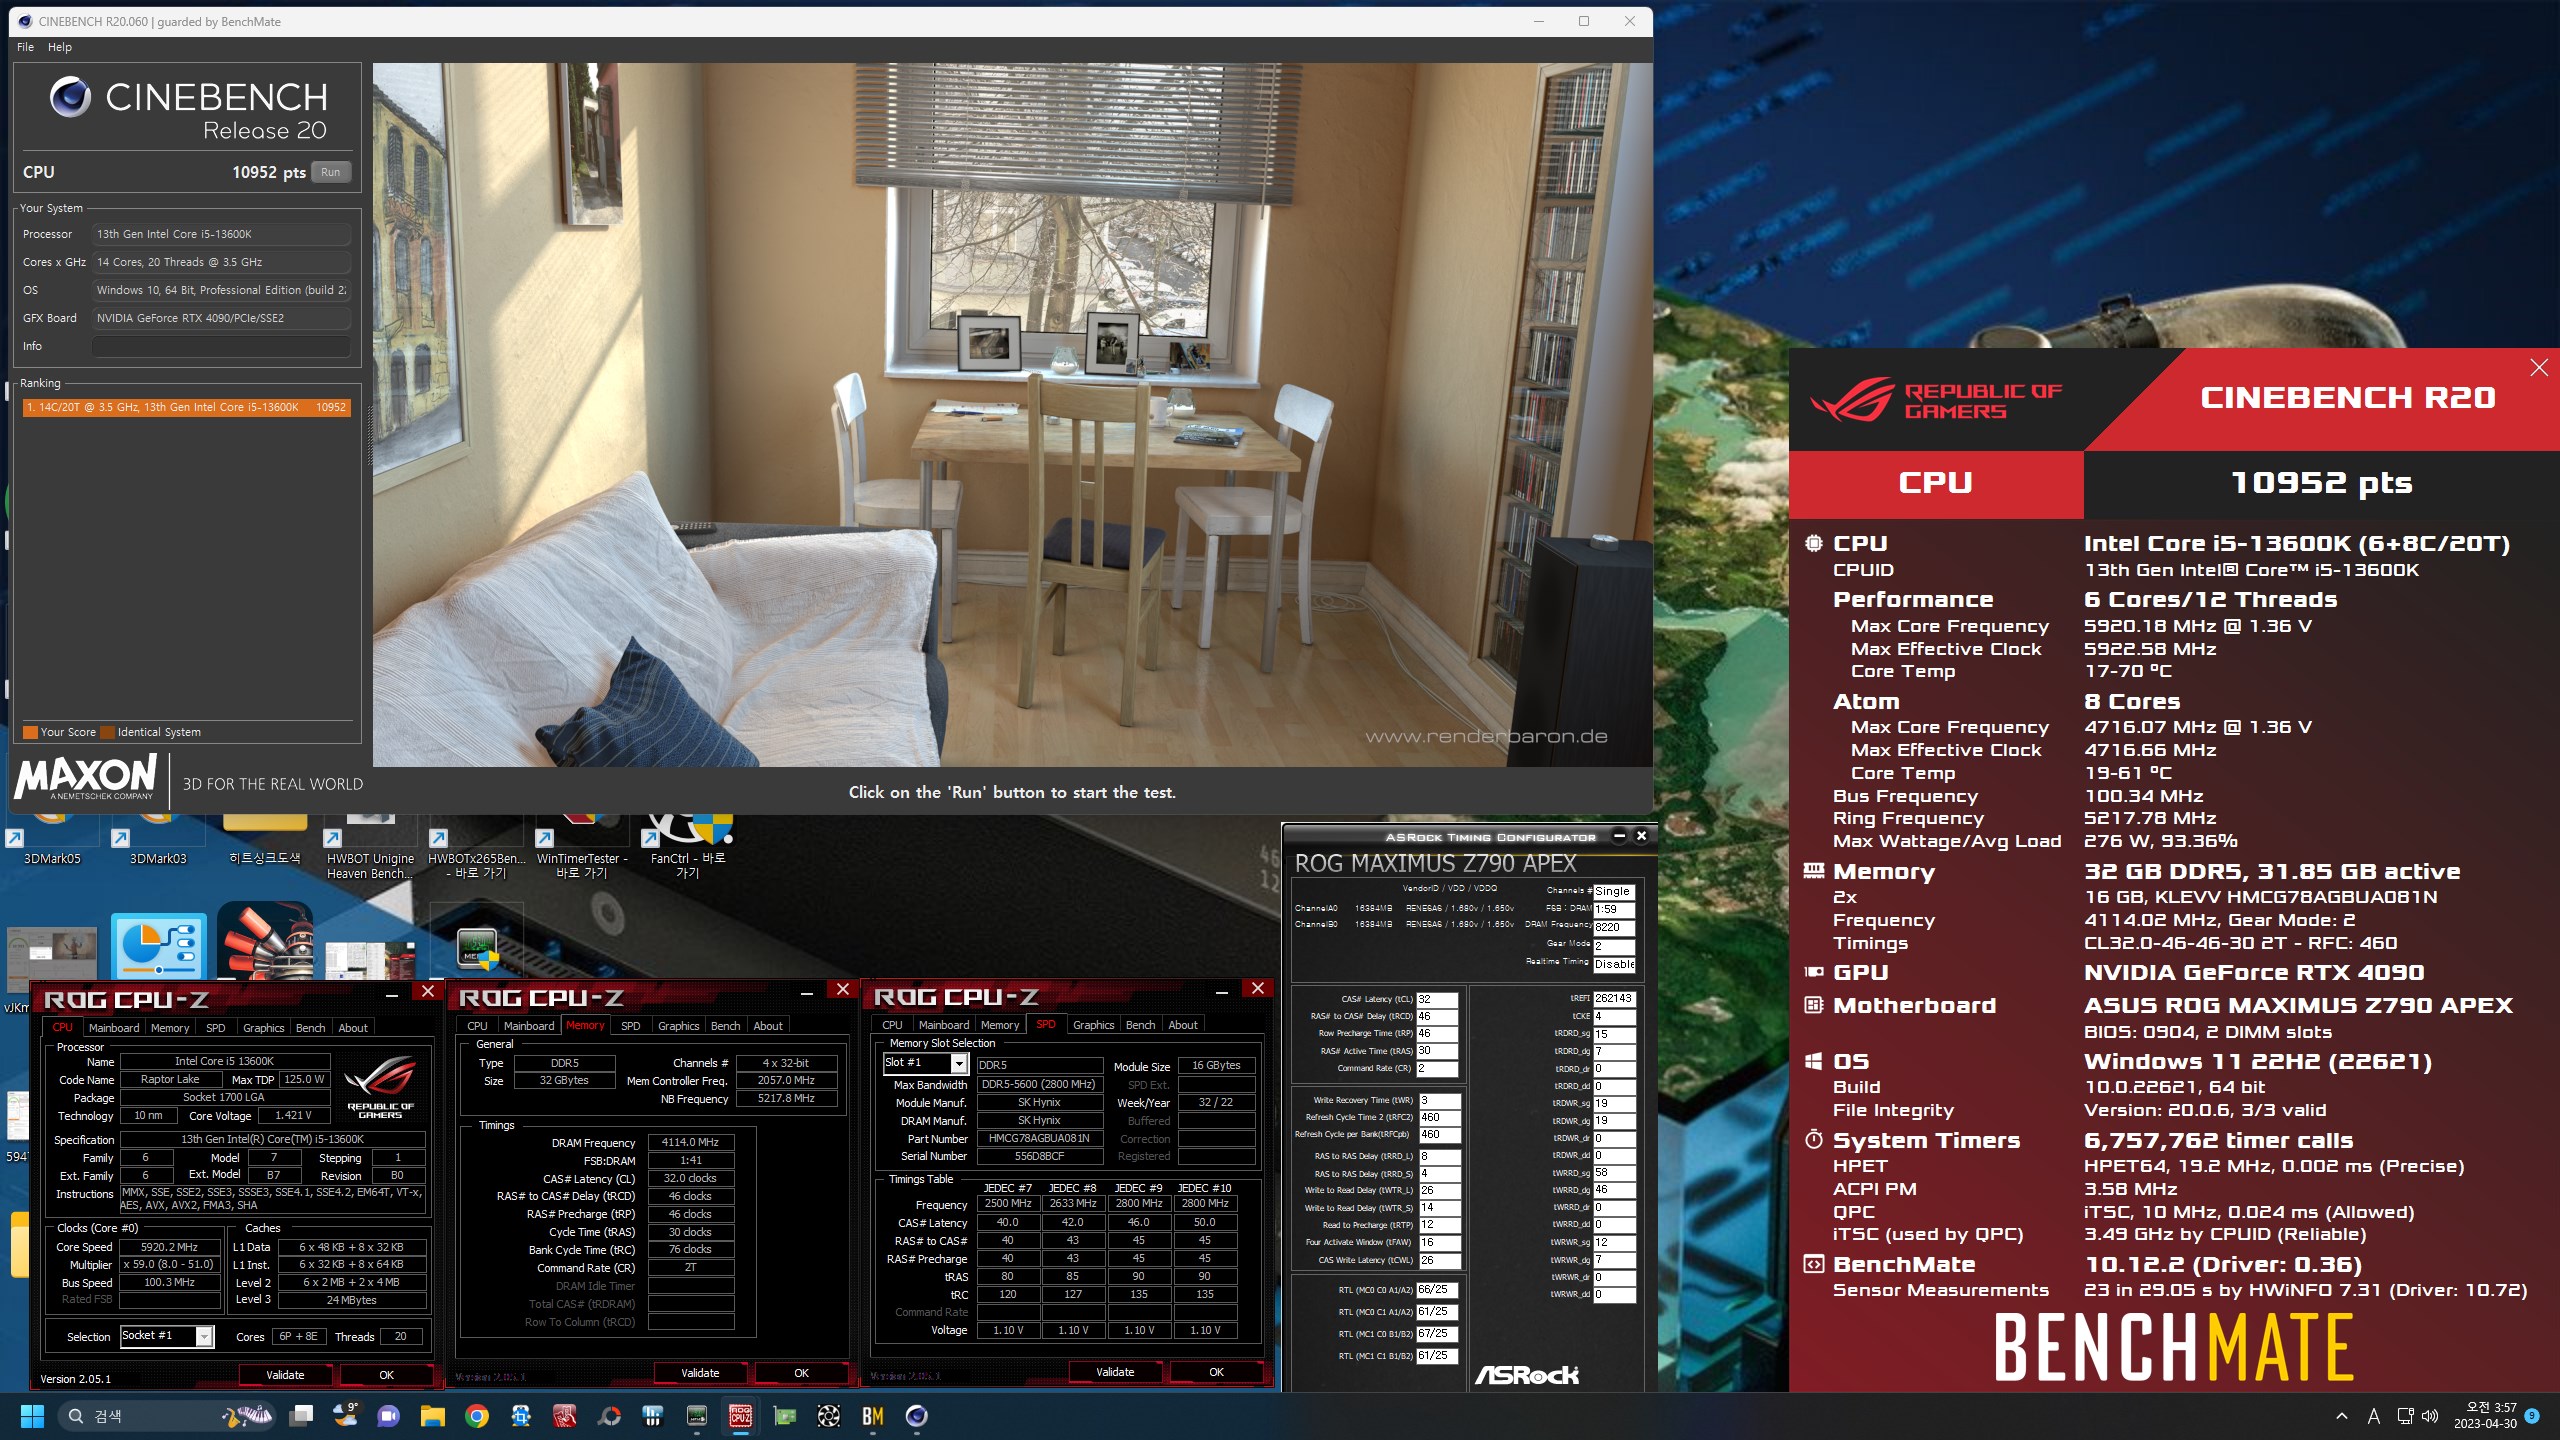Open Task View from the taskbar

coord(301,1416)
